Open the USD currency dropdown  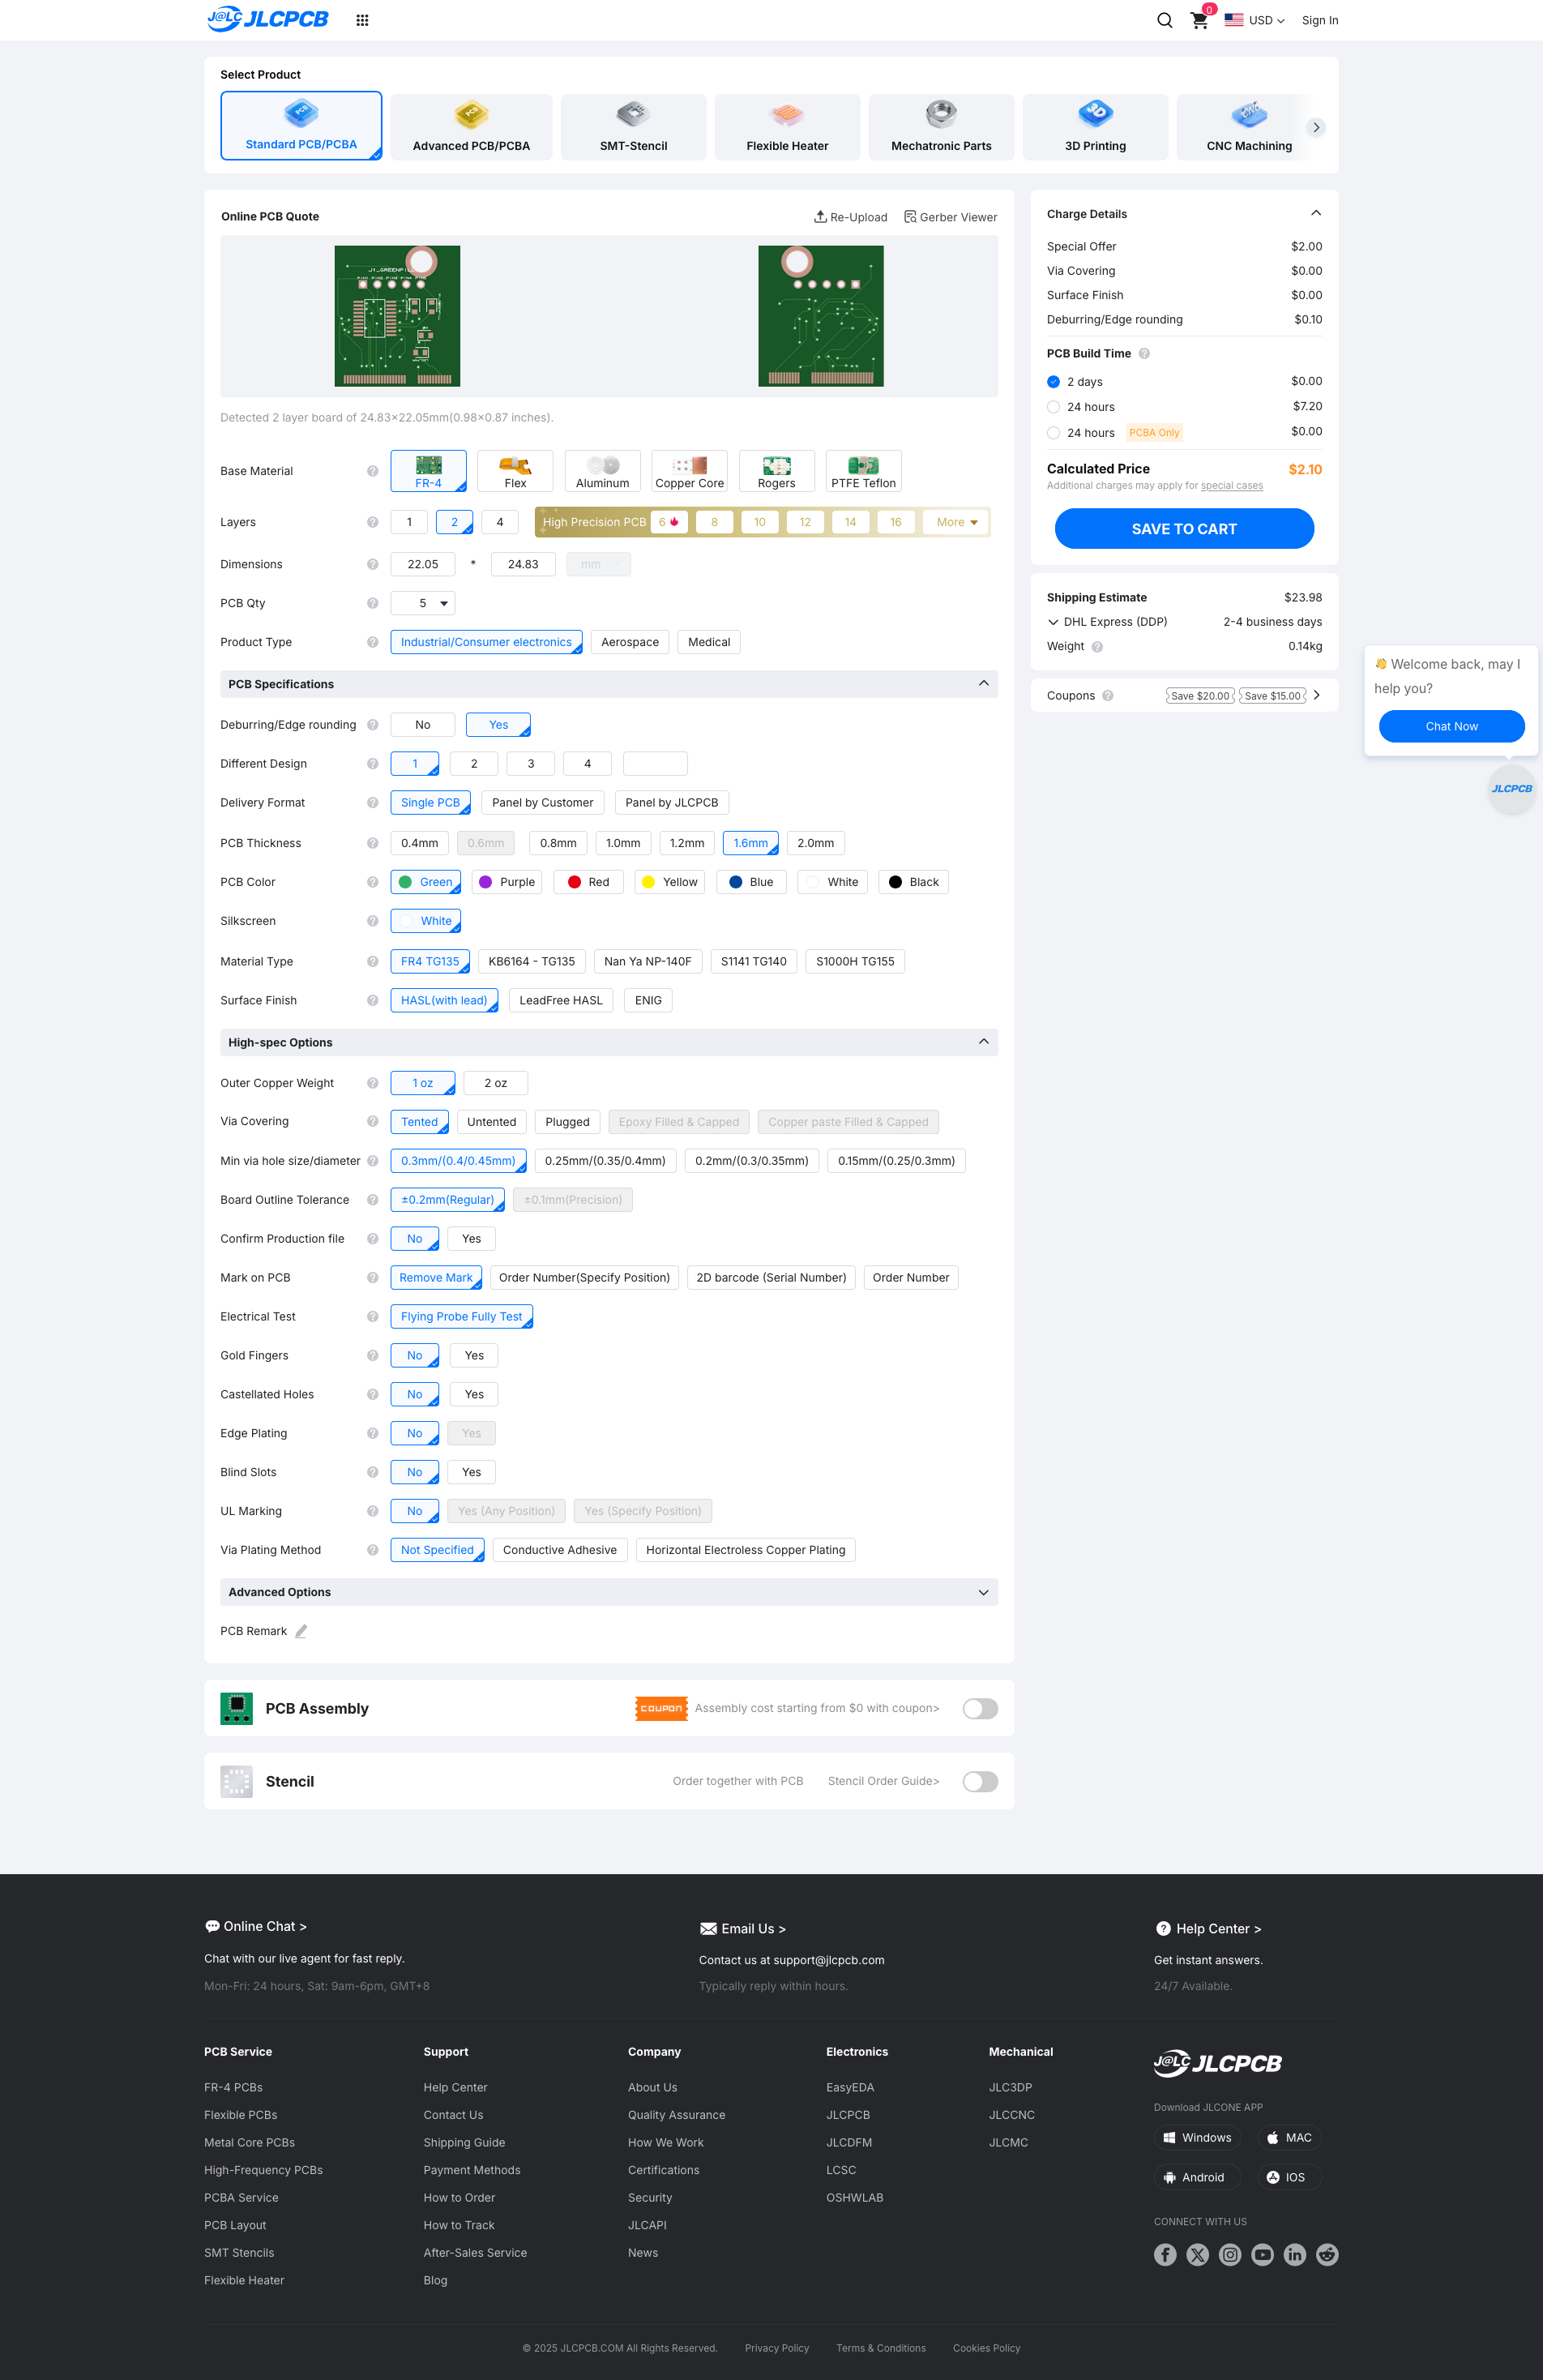tap(1255, 20)
